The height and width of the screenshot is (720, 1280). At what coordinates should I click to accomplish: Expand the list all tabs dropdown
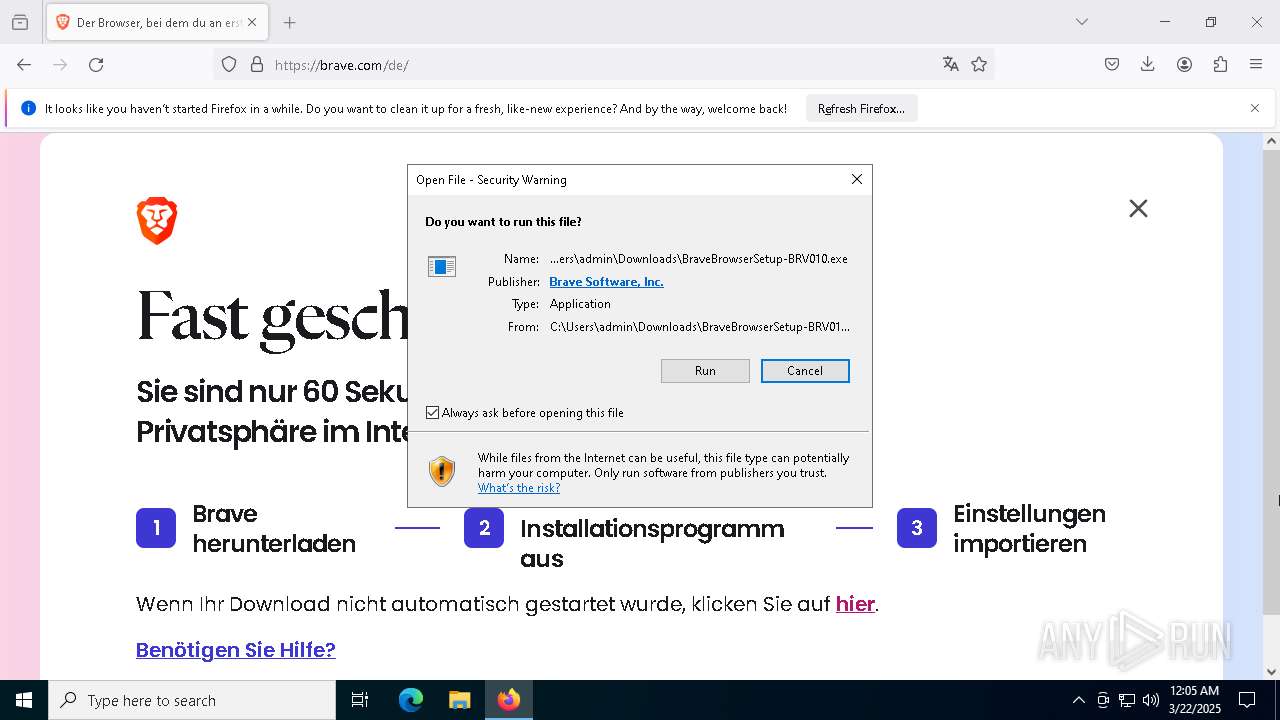point(1081,22)
